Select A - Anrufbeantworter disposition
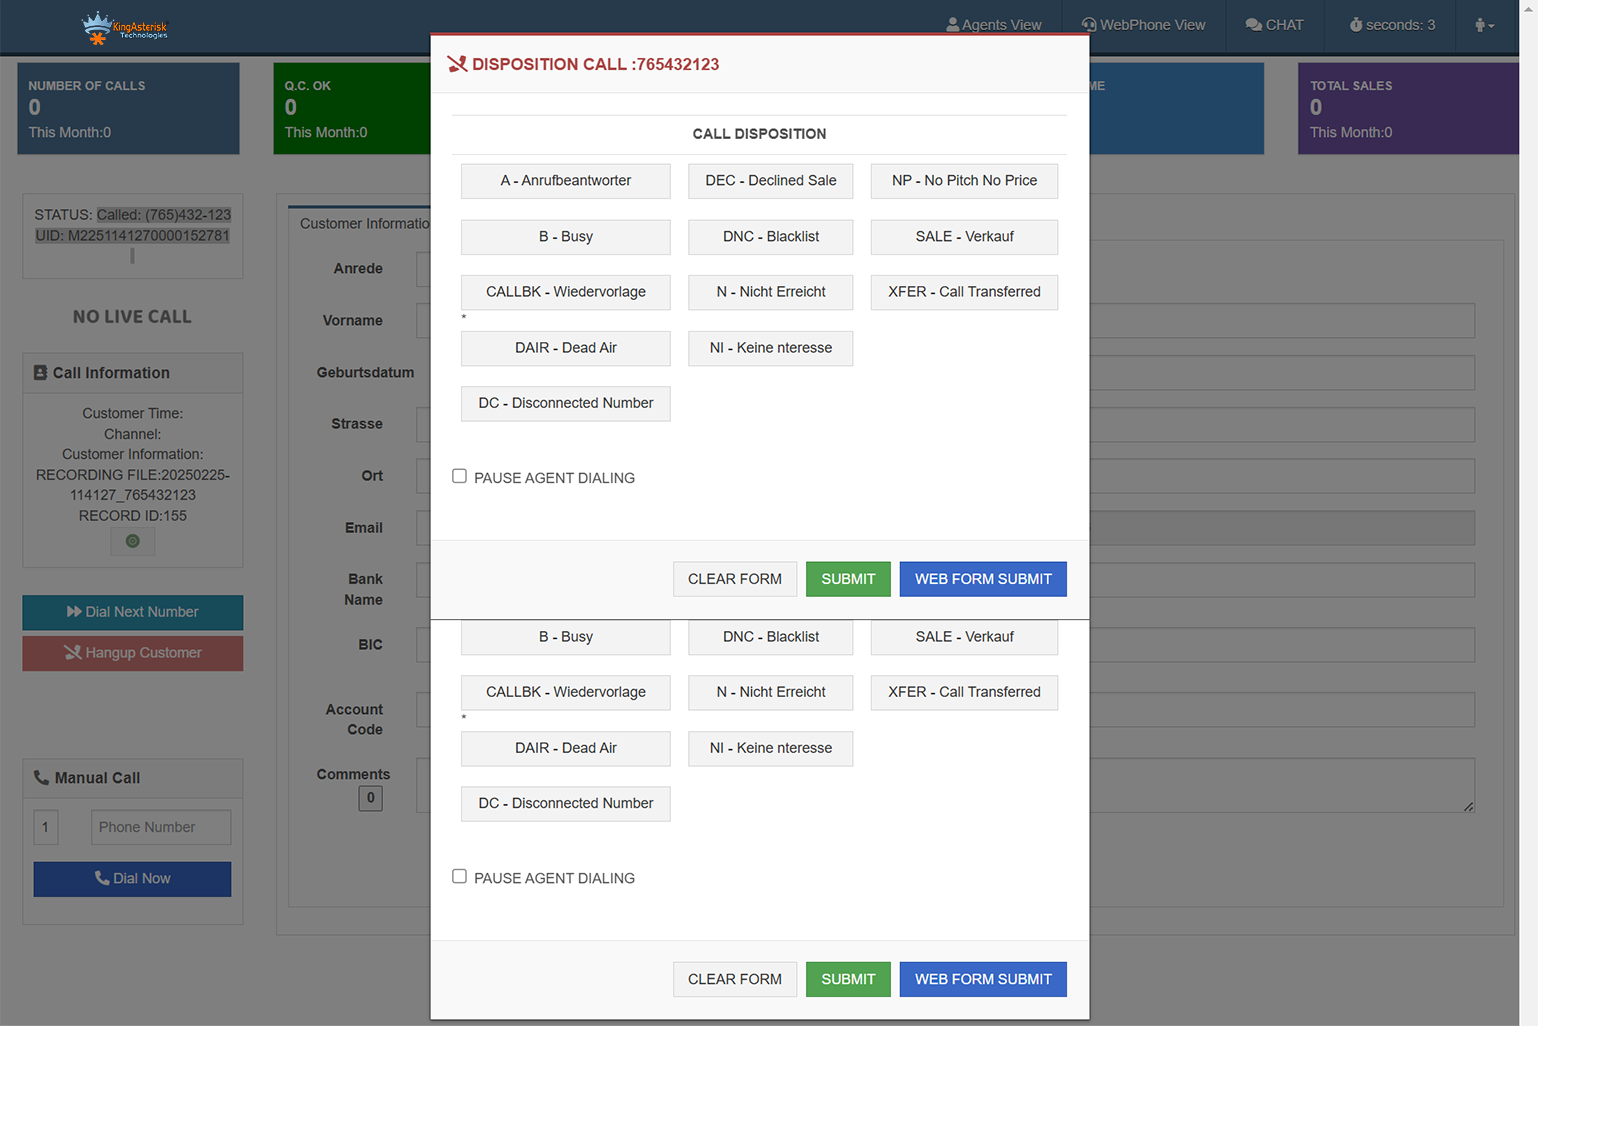Image resolution: width=1600 pixels, height=1123 pixels. coord(565,181)
